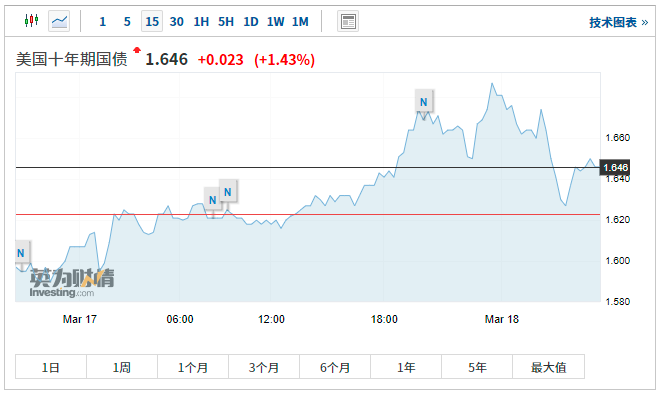Select the 1日 time range tab
This screenshot has width=661, height=397.
[x=51, y=367]
